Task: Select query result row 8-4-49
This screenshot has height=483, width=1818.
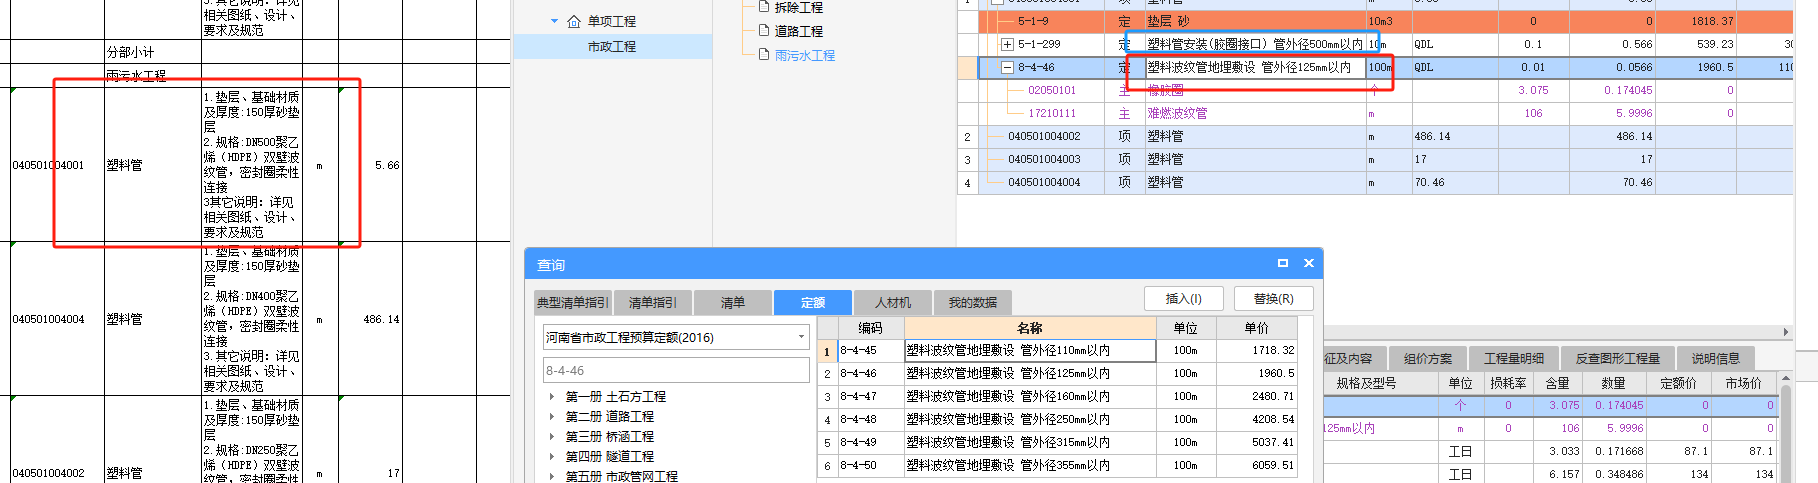Action: tap(1058, 442)
